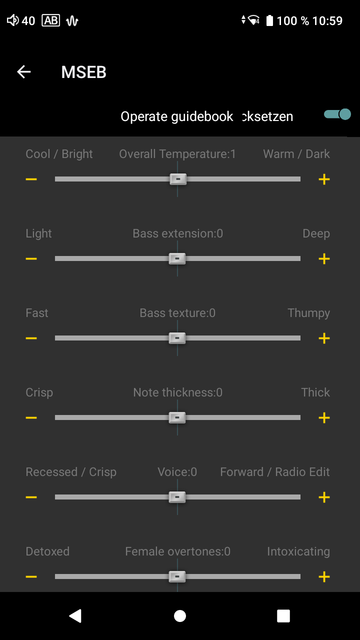Decrease Voice toward Recessed / Crisp
Screen dimensions: 360x640
pyautogui.click(x=31, y=497)
